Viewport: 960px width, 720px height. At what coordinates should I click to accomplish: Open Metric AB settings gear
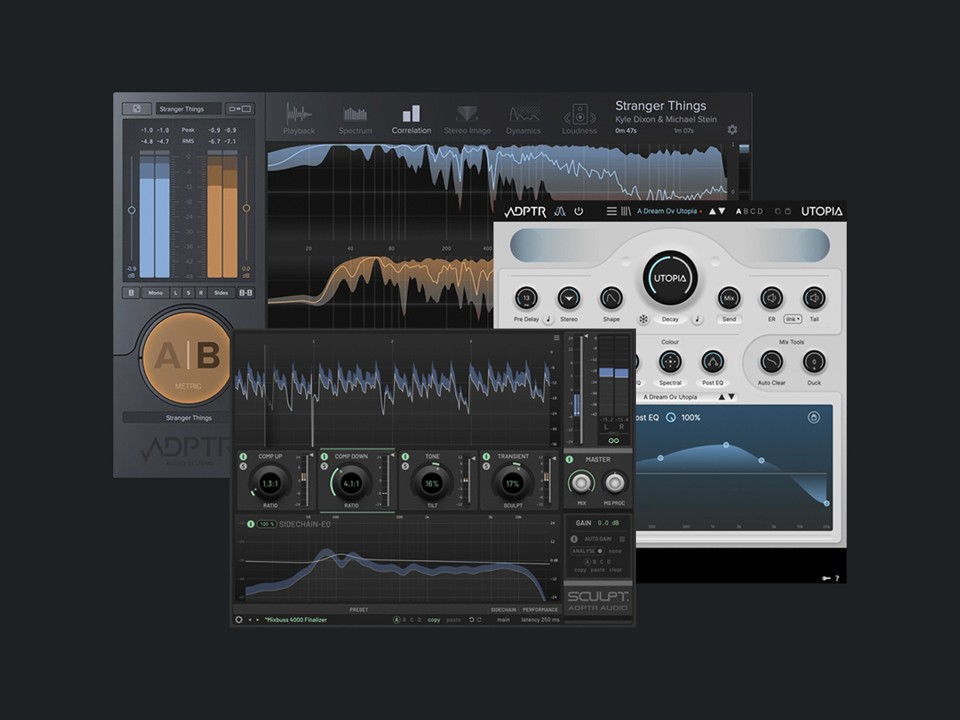tap(732, 129)
